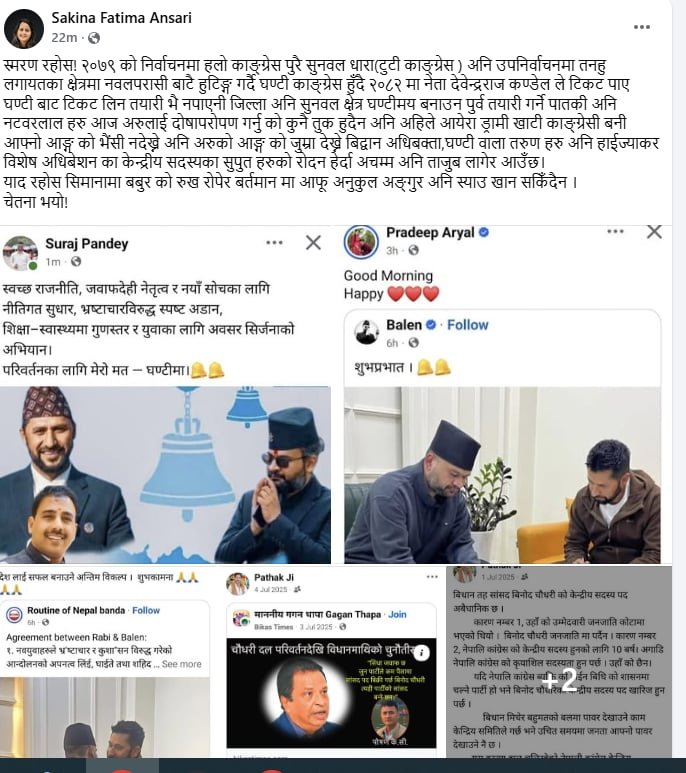Open Balen's profile avatar
Viewport: 686px width, 773px height.
coord(367,331)
